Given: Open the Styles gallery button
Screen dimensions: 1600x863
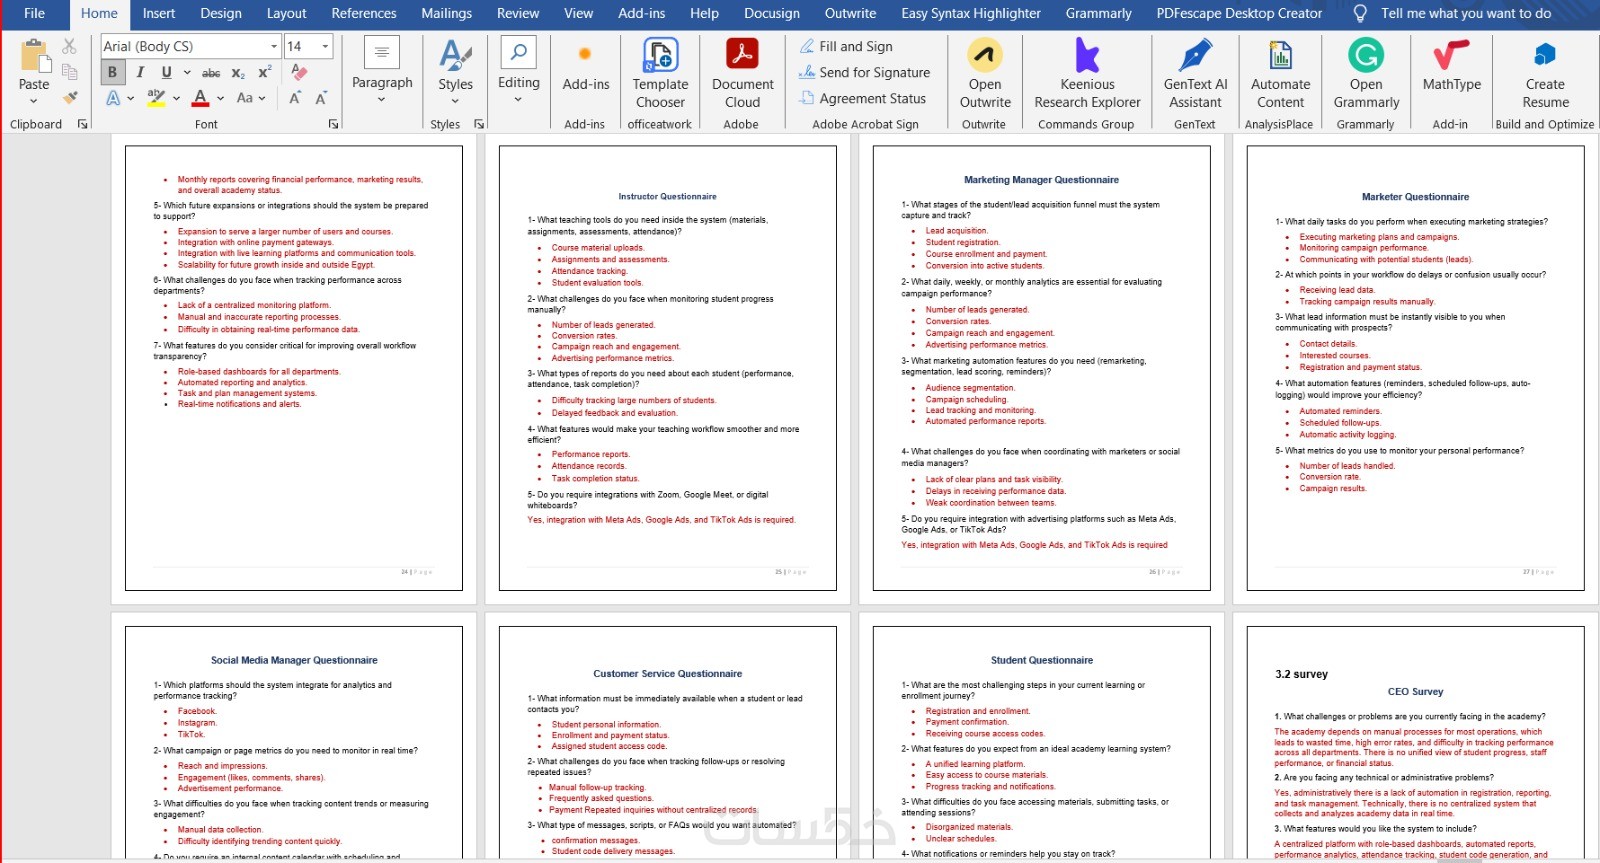Looking at the screenshot, I should tap(455, 70).
